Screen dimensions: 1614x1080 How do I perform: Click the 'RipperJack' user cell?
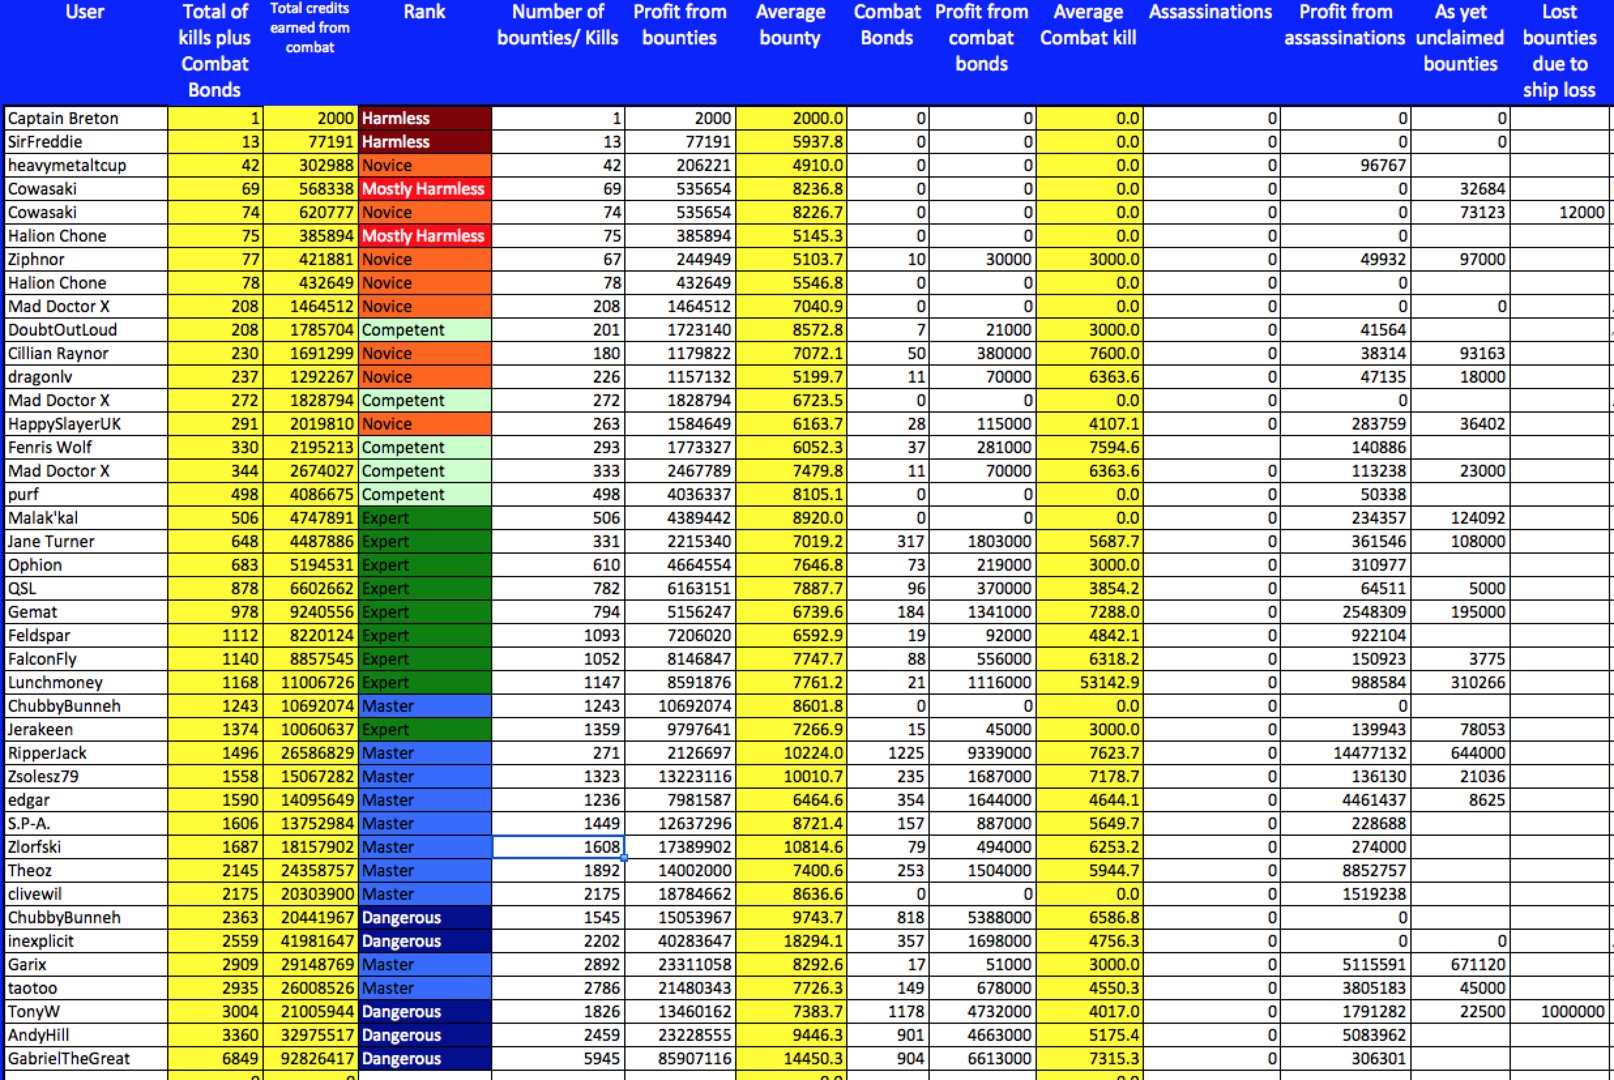tap(85, 753)
